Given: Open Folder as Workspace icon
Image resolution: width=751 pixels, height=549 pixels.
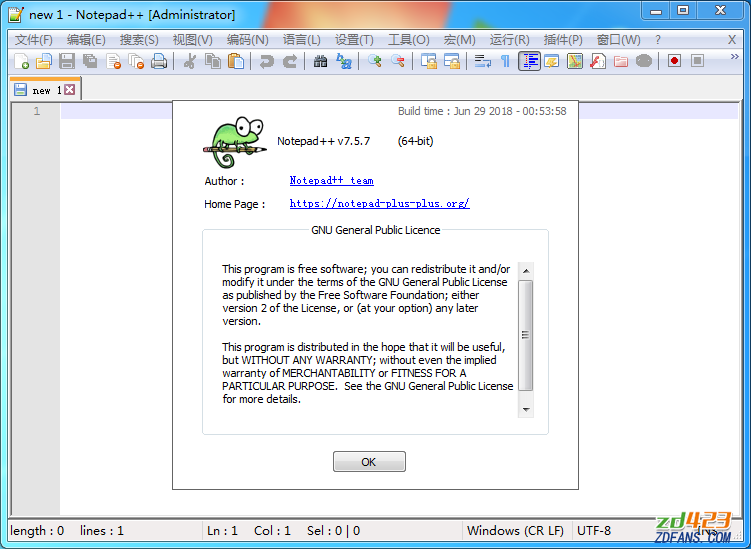Looking at the screenshot, I should [x=621, y=61].
